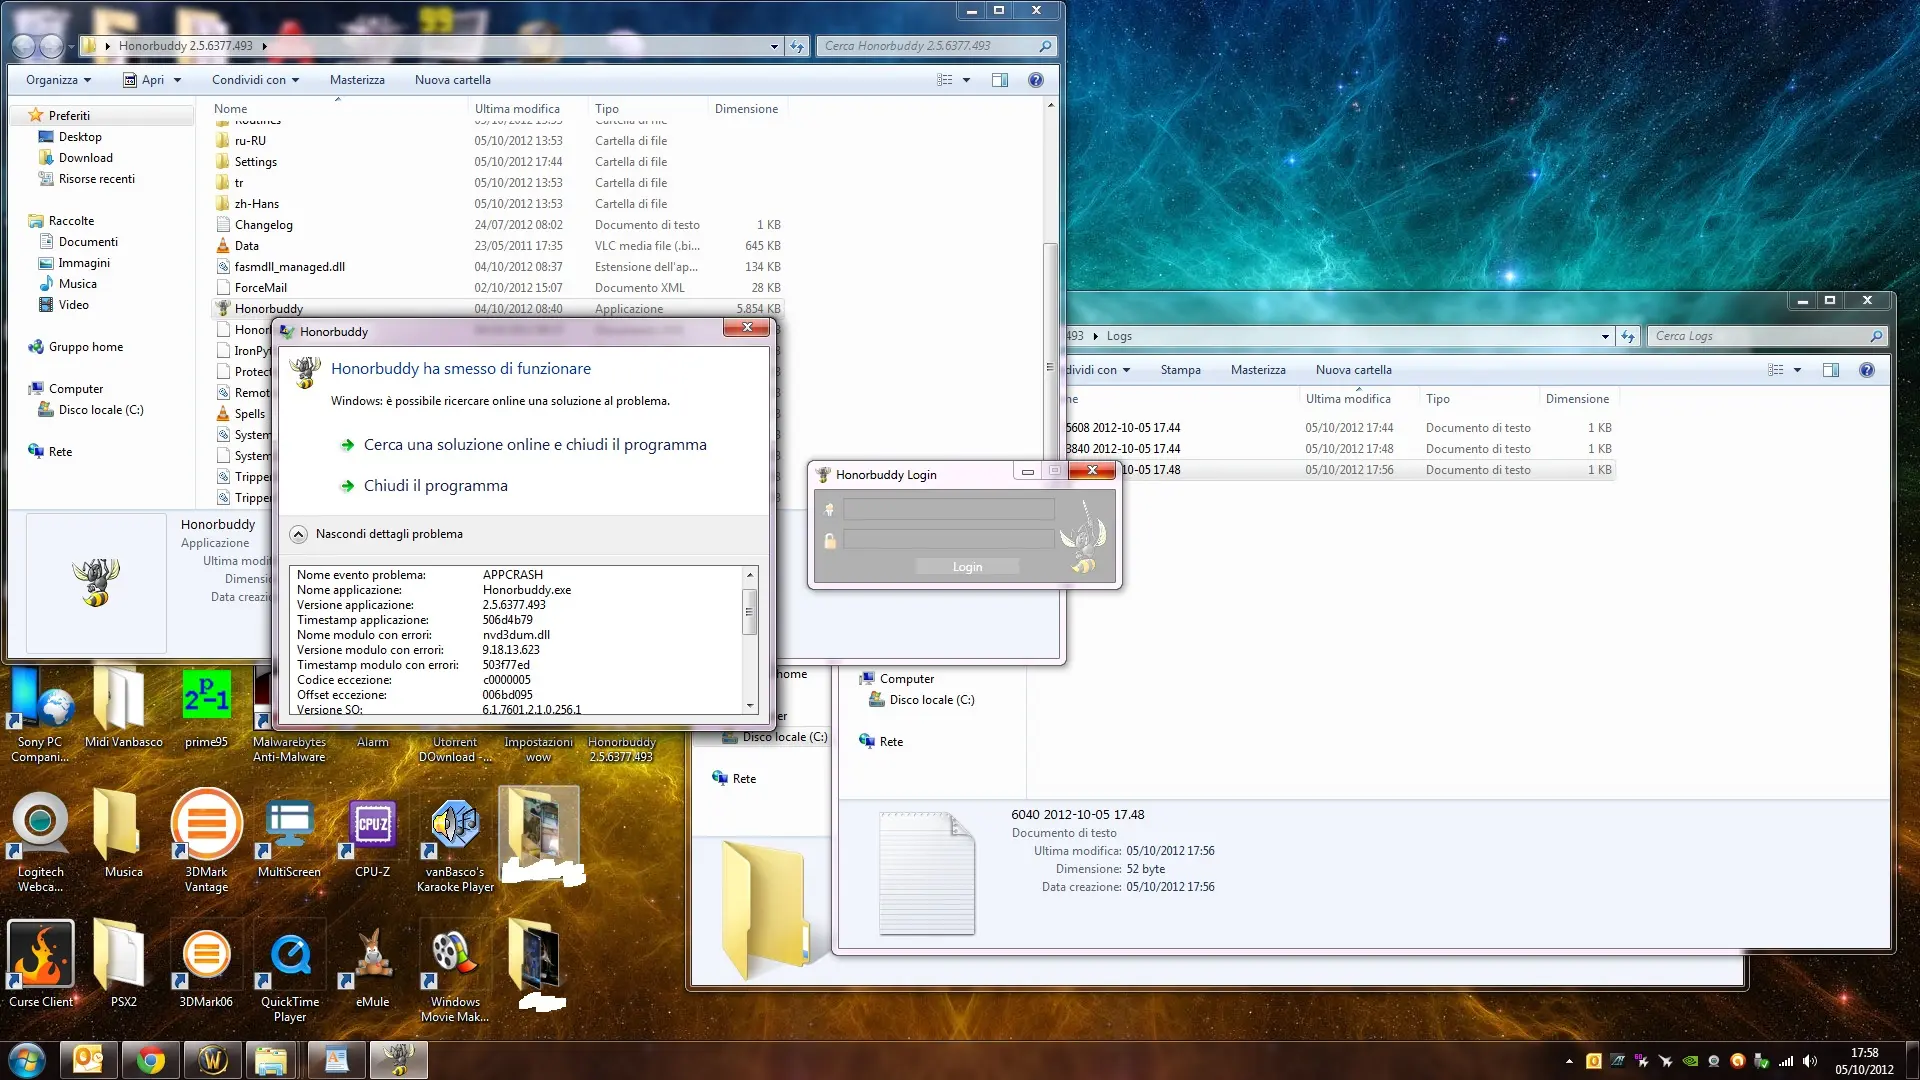Refresh the Honorbuddy folder address bar
This screenshot has width=1920, height=1080.
[797, 46]
